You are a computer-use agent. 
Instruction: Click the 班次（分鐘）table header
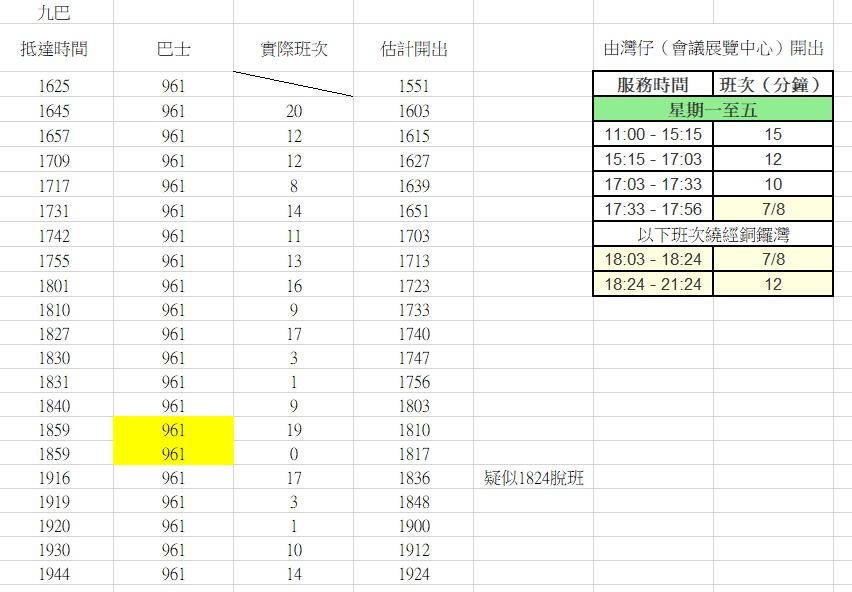pos(773,84)
